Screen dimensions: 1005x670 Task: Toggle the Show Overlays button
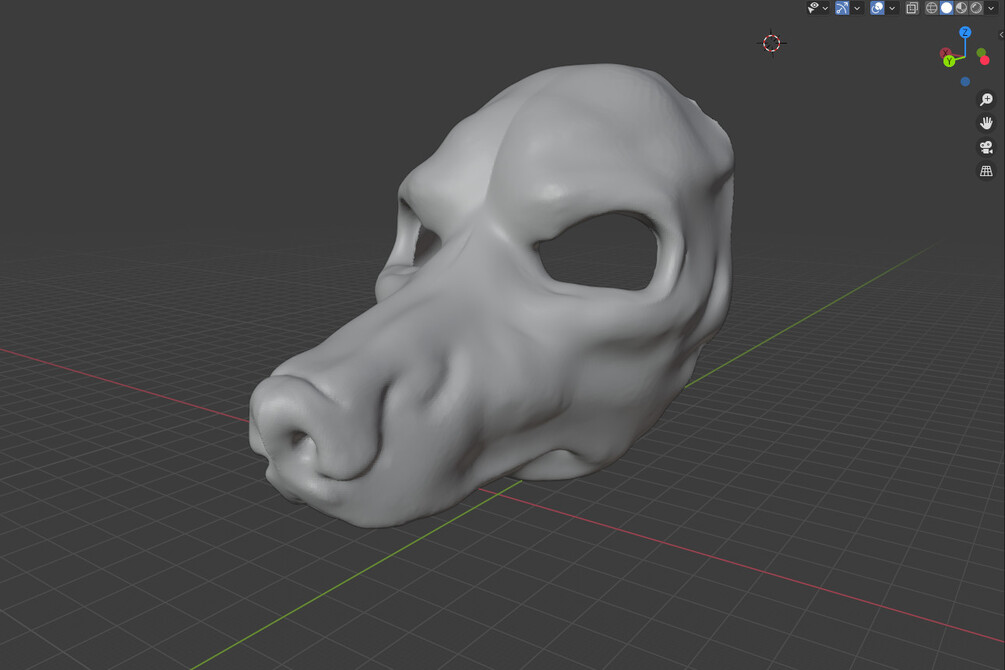click(877, 8)
